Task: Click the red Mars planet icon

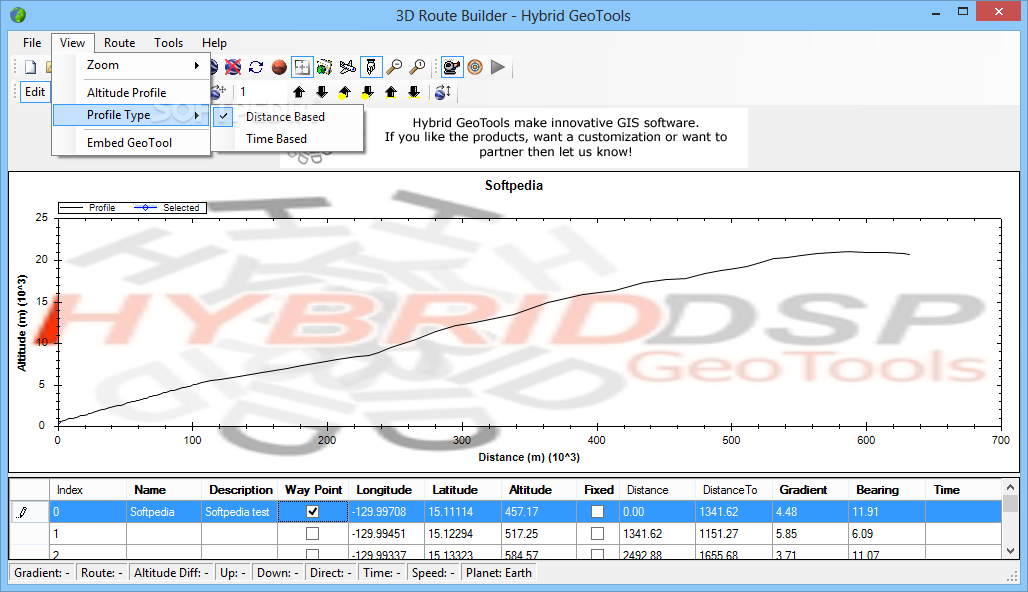Action: coord(279,67)
